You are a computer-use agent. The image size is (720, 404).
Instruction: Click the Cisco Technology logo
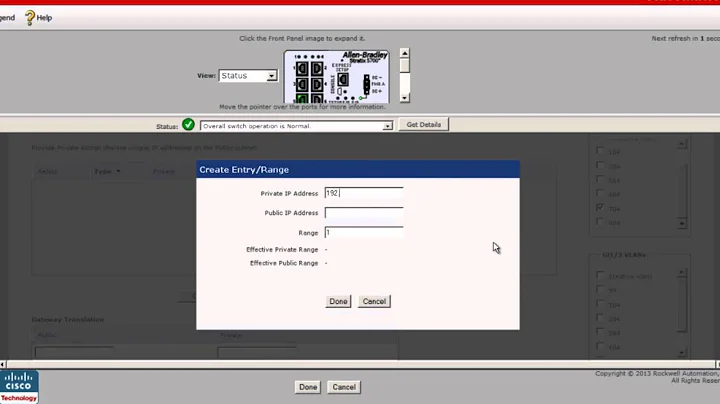point(19,387)
